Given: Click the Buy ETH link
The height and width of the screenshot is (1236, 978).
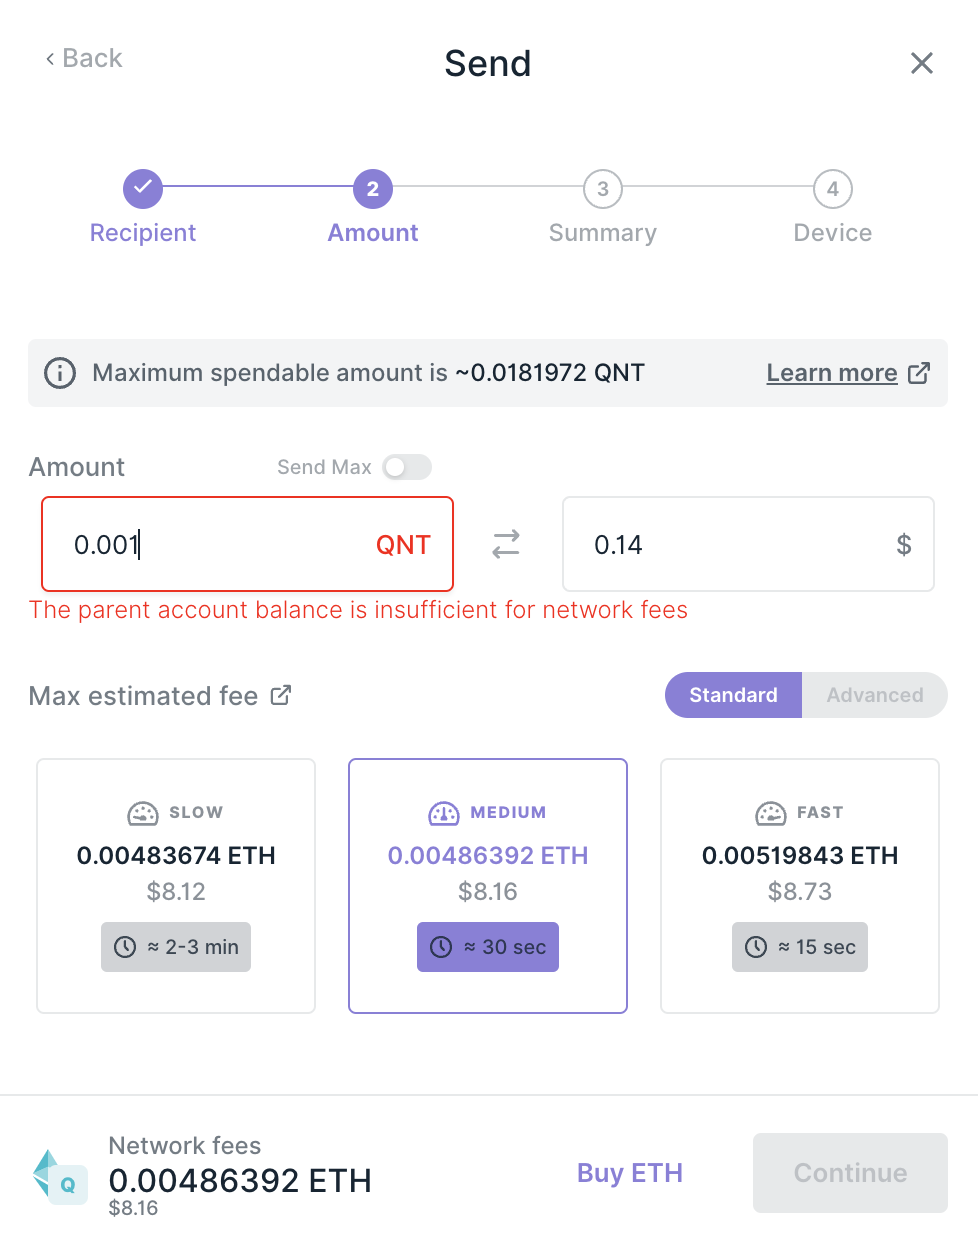Looking at the screenshot, I should pyautogui.click(x=630, y=1173).
